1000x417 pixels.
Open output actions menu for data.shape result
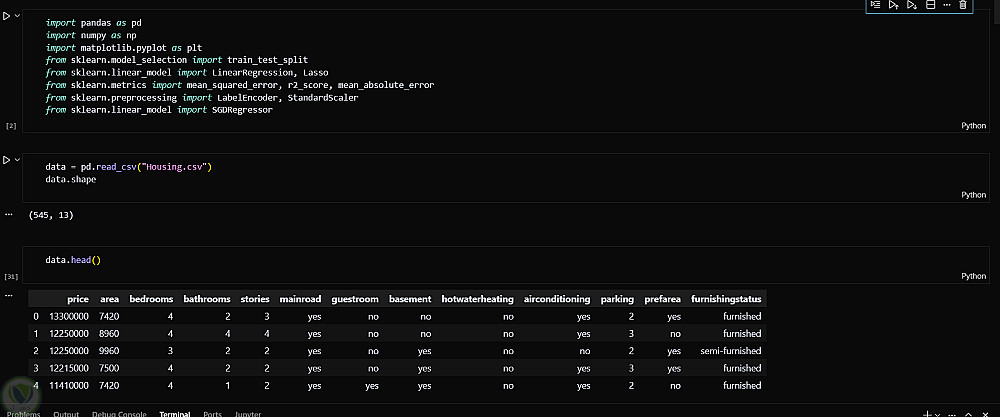pos(9,214)
